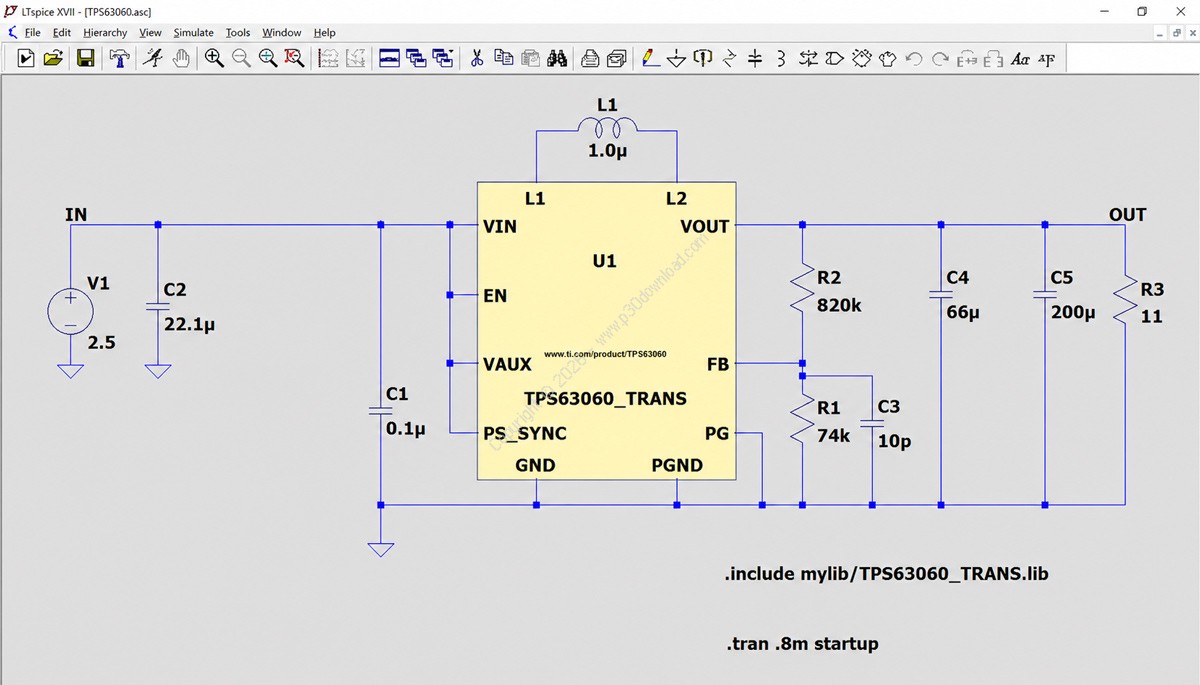Click the C4 value 66µ
This screenshot has height=685, width=1200.
(963, 312)
